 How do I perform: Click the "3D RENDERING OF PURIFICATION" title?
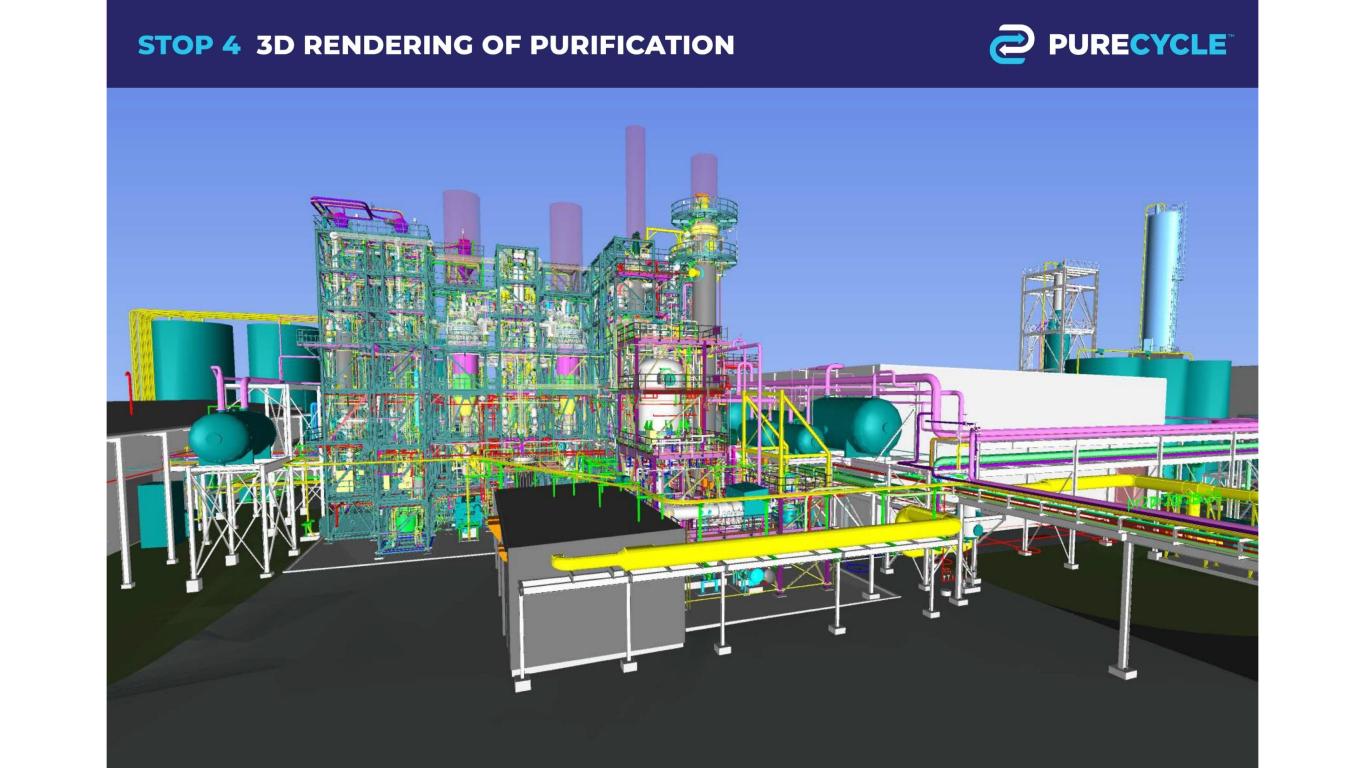[x=495, y=45]
